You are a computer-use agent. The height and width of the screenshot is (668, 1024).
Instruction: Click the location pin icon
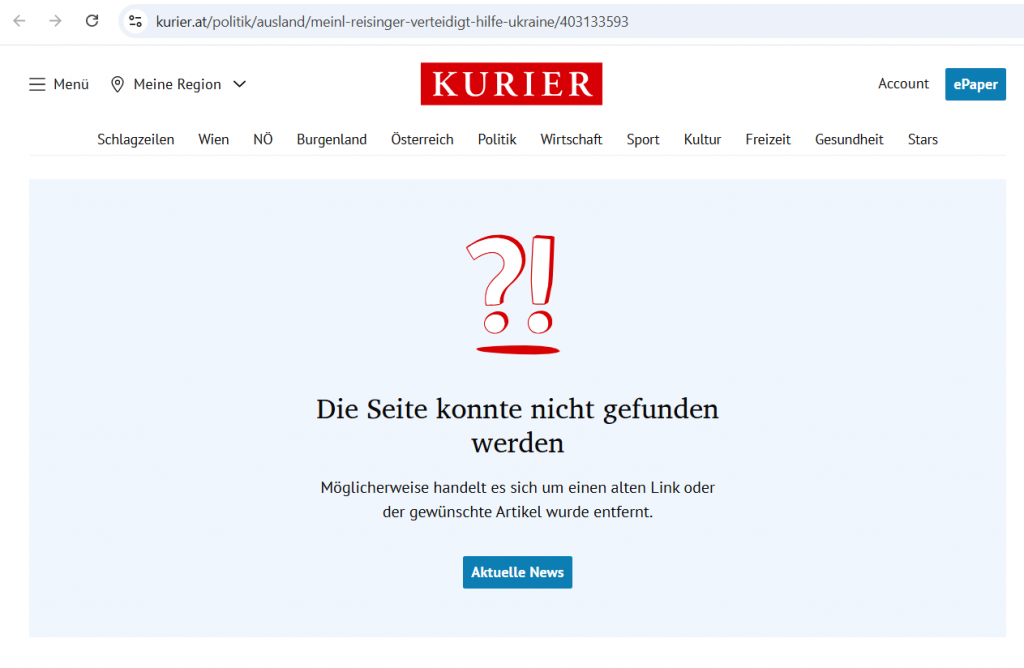118,85
